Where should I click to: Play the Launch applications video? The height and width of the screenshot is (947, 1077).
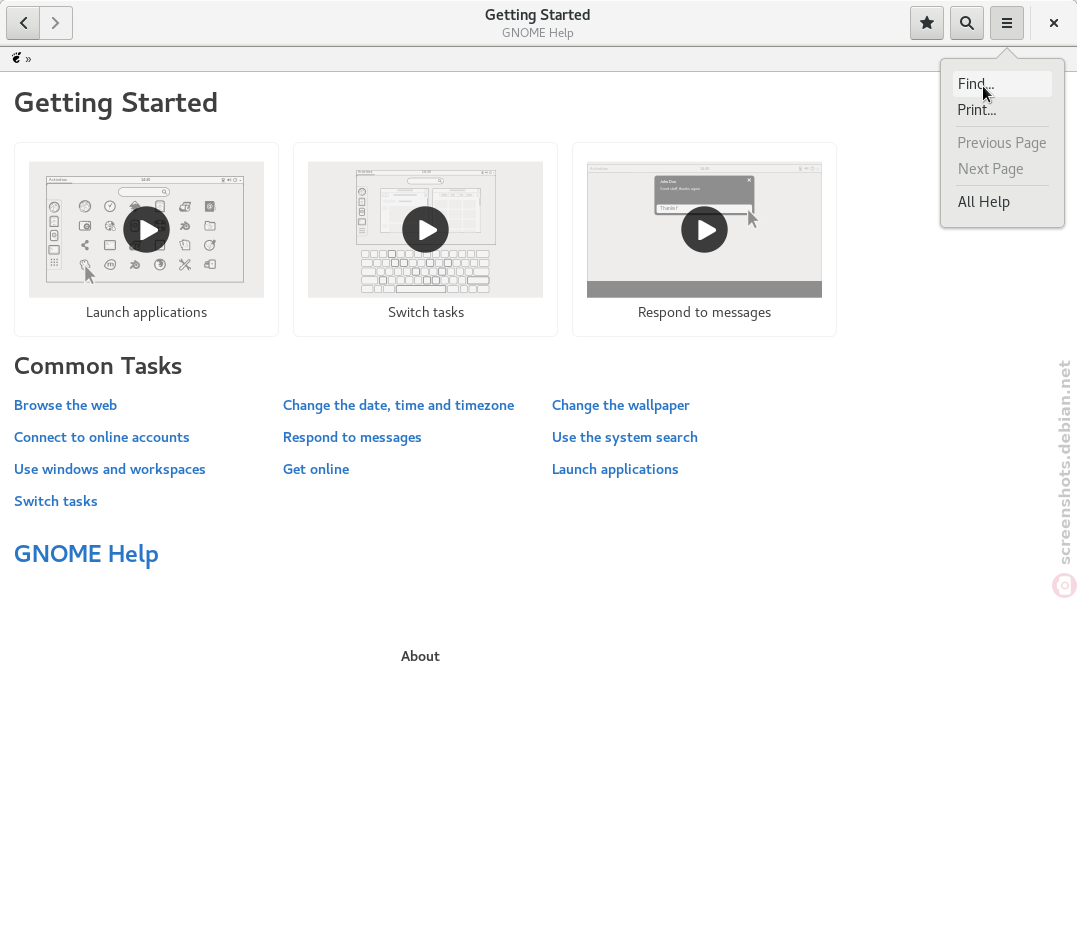[146, 229]
